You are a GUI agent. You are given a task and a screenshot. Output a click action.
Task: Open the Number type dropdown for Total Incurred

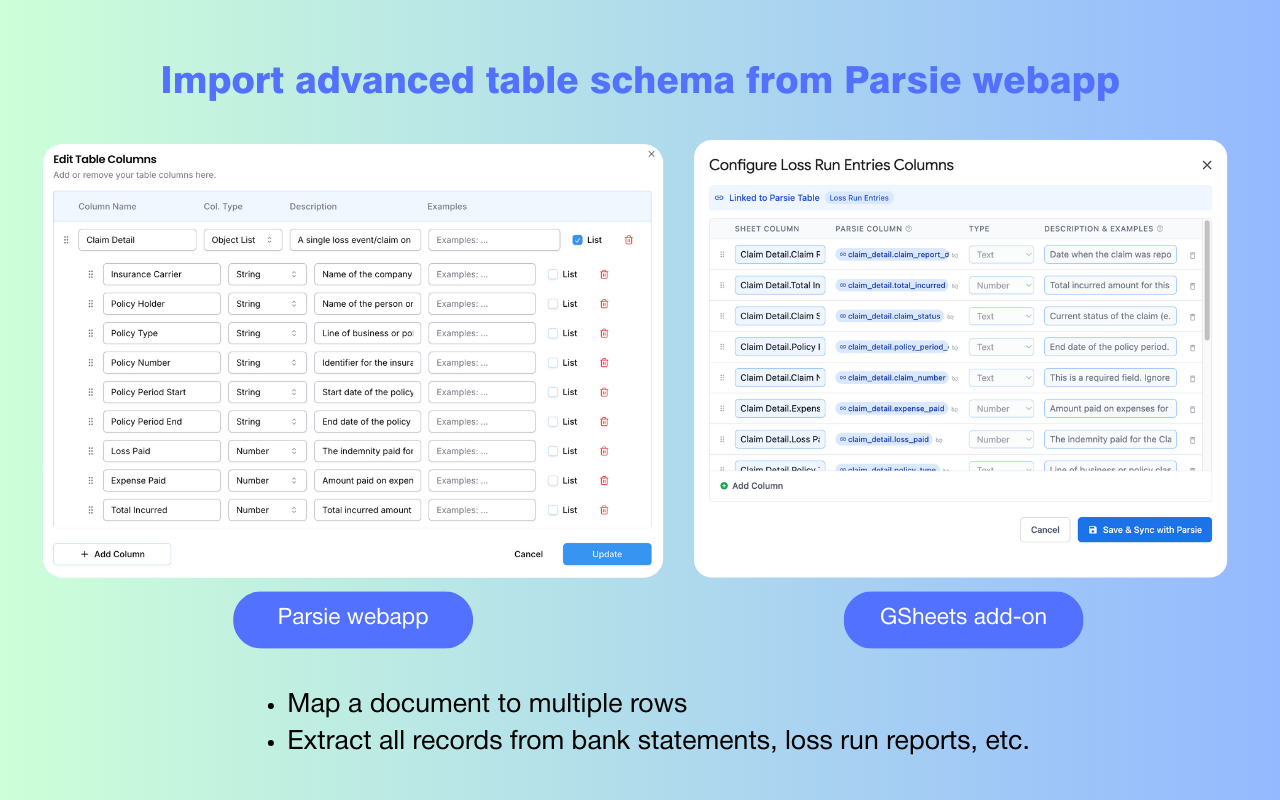267,510
